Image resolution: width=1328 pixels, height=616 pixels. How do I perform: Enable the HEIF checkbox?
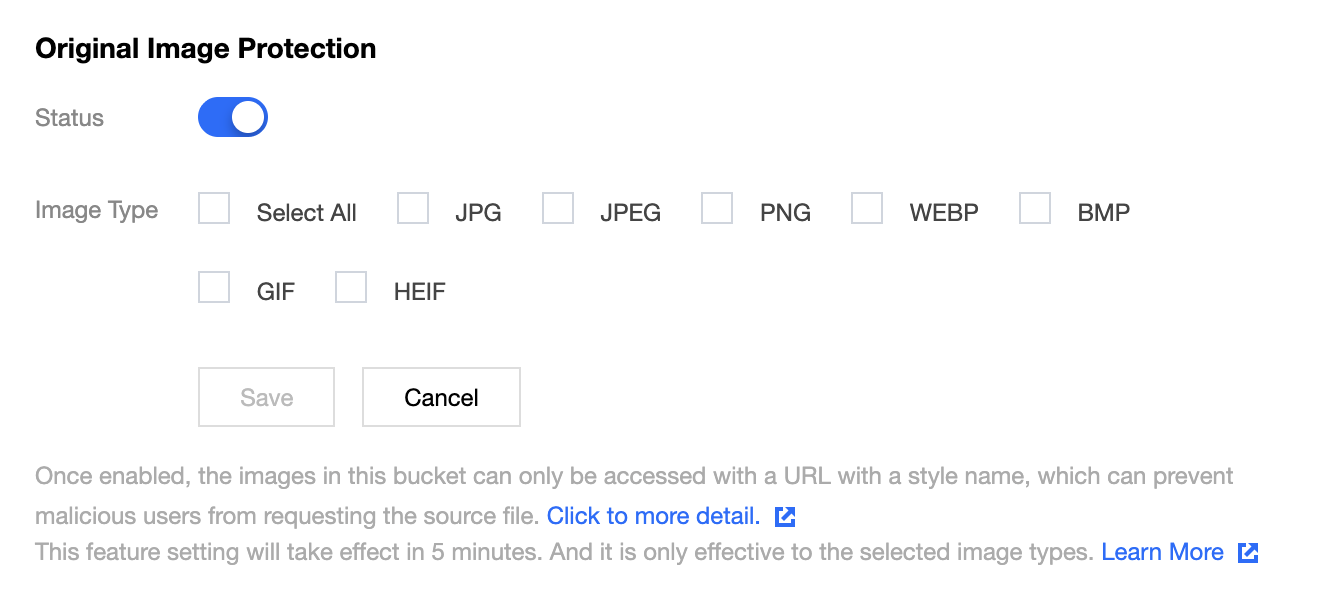351,288
